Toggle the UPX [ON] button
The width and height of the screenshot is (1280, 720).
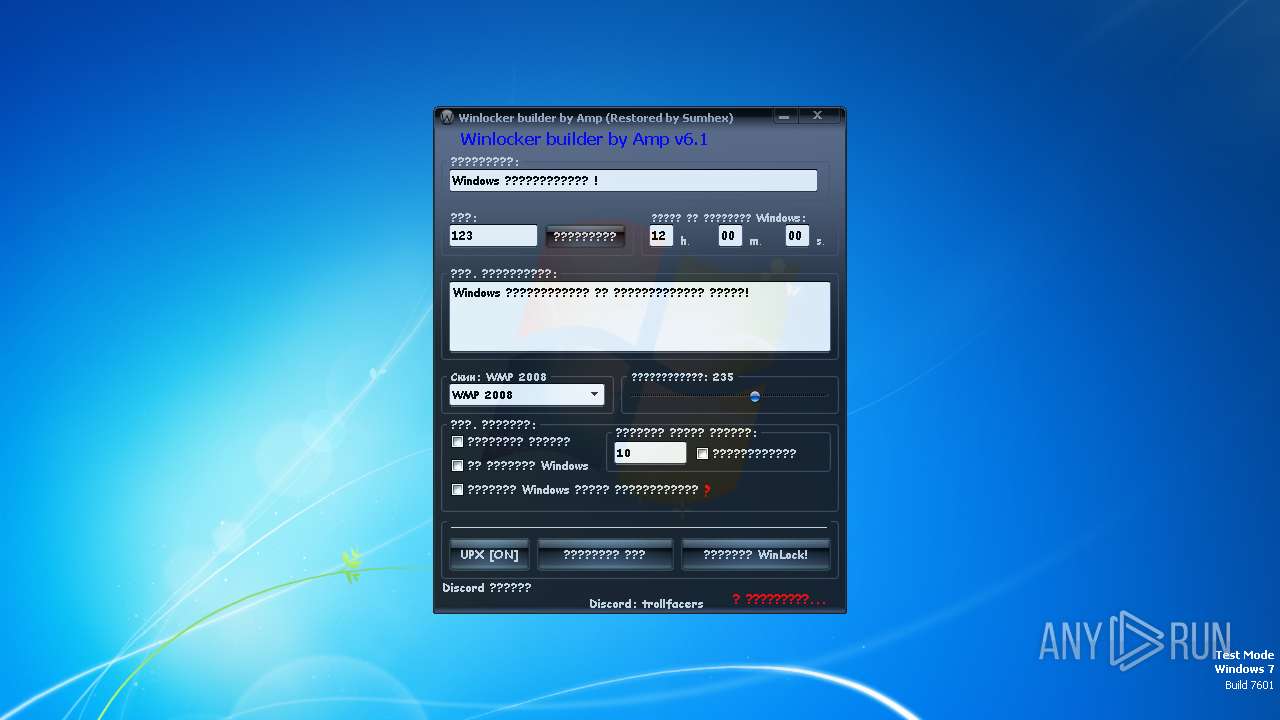pyautogui.click(x=489, y=555)
